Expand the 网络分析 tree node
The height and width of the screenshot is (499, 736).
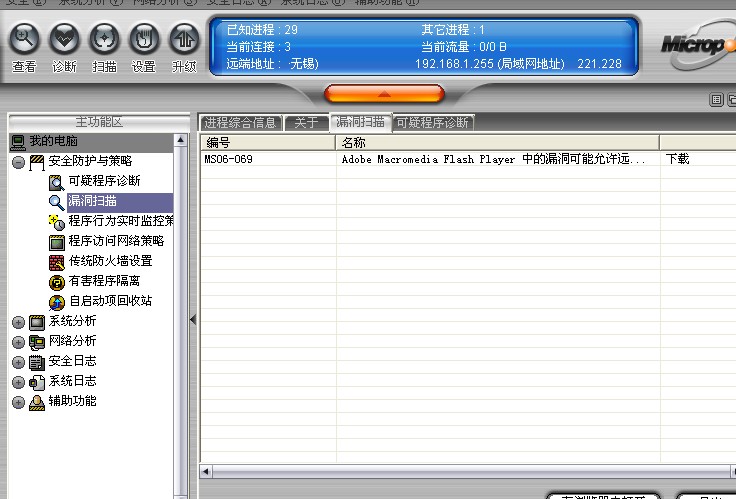point(19,342)
